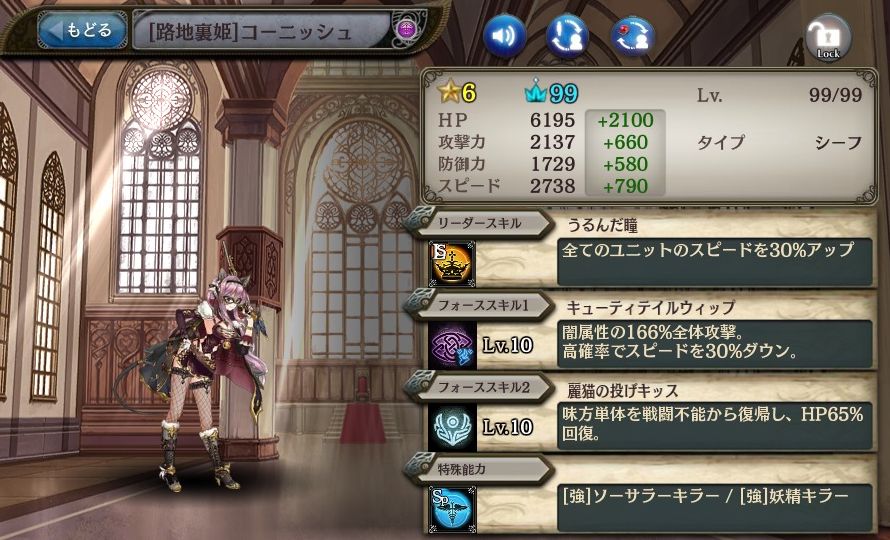Open the 特殊能力 header tab
The height and width of the screenshot is (540, 890).
pyautogui.click(x=478, y=469)
